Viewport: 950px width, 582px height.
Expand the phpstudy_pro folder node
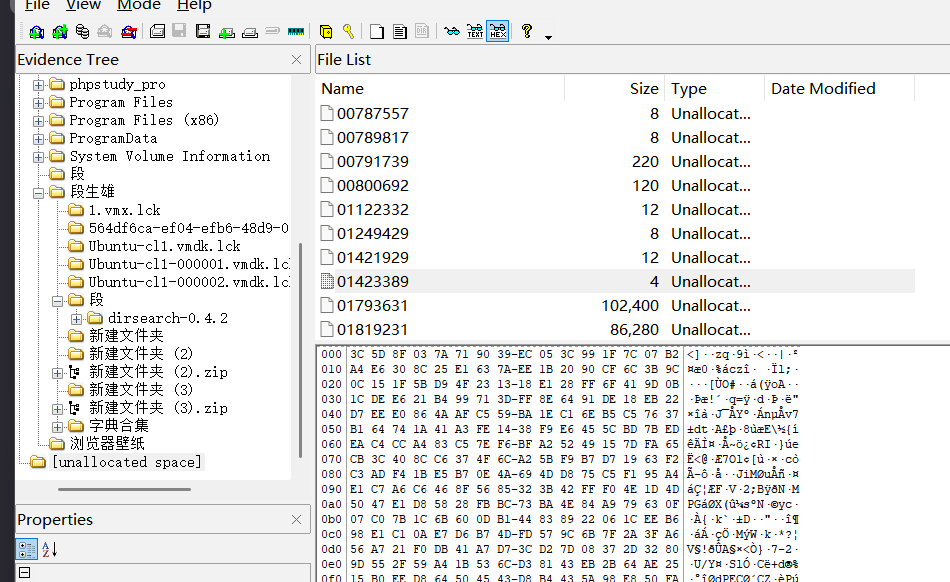[38, 85]
